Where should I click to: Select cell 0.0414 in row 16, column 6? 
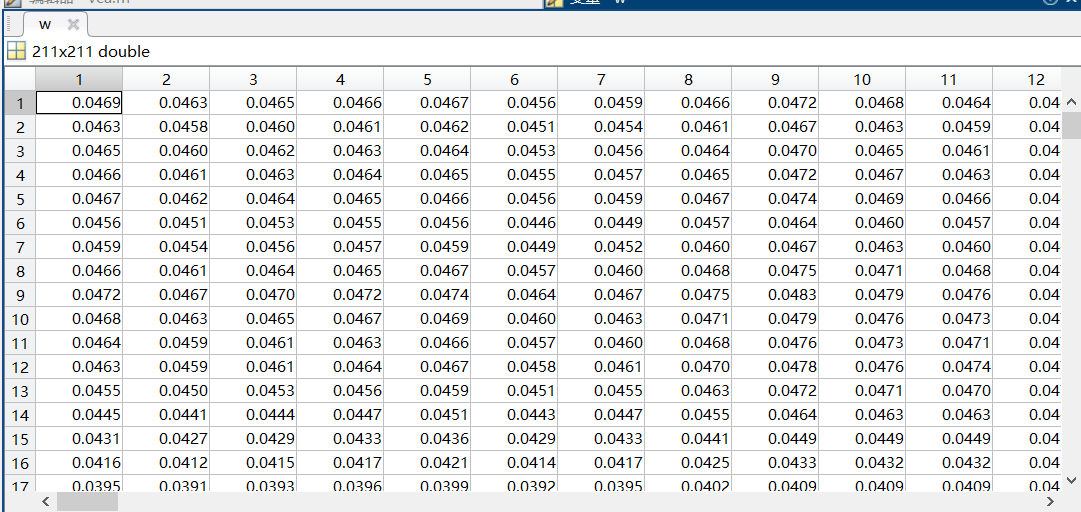click(x=514, y=462)
